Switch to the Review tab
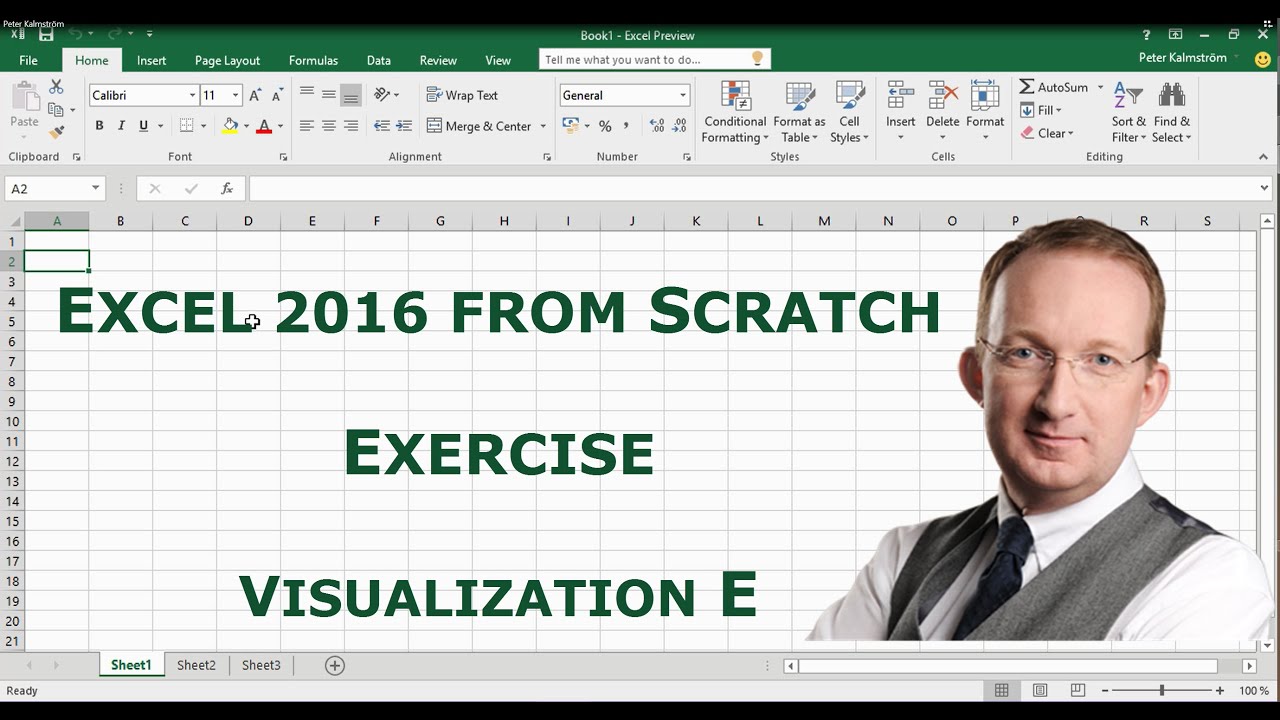Screen dimensions: 1280x720 [x=438, y=60]
